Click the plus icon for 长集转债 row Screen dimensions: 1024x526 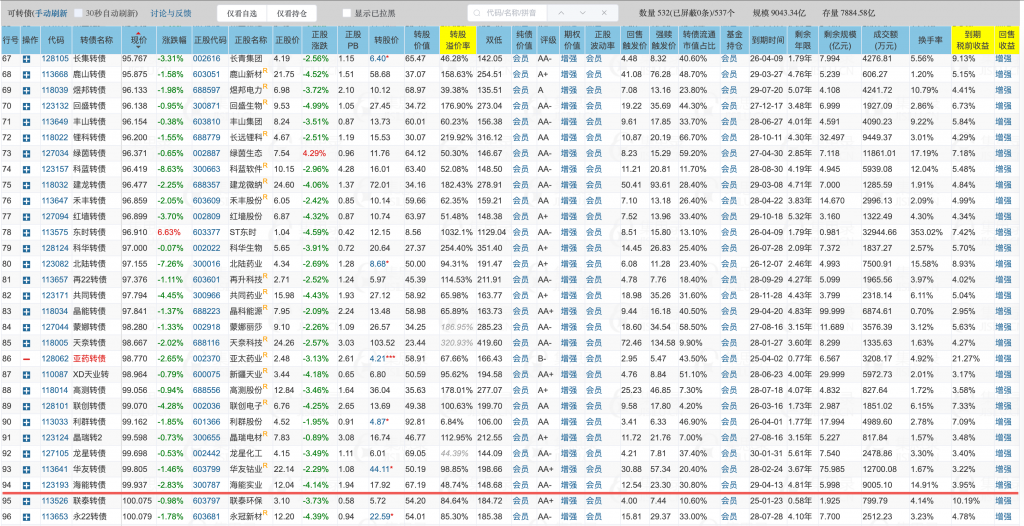pos(26,59)
